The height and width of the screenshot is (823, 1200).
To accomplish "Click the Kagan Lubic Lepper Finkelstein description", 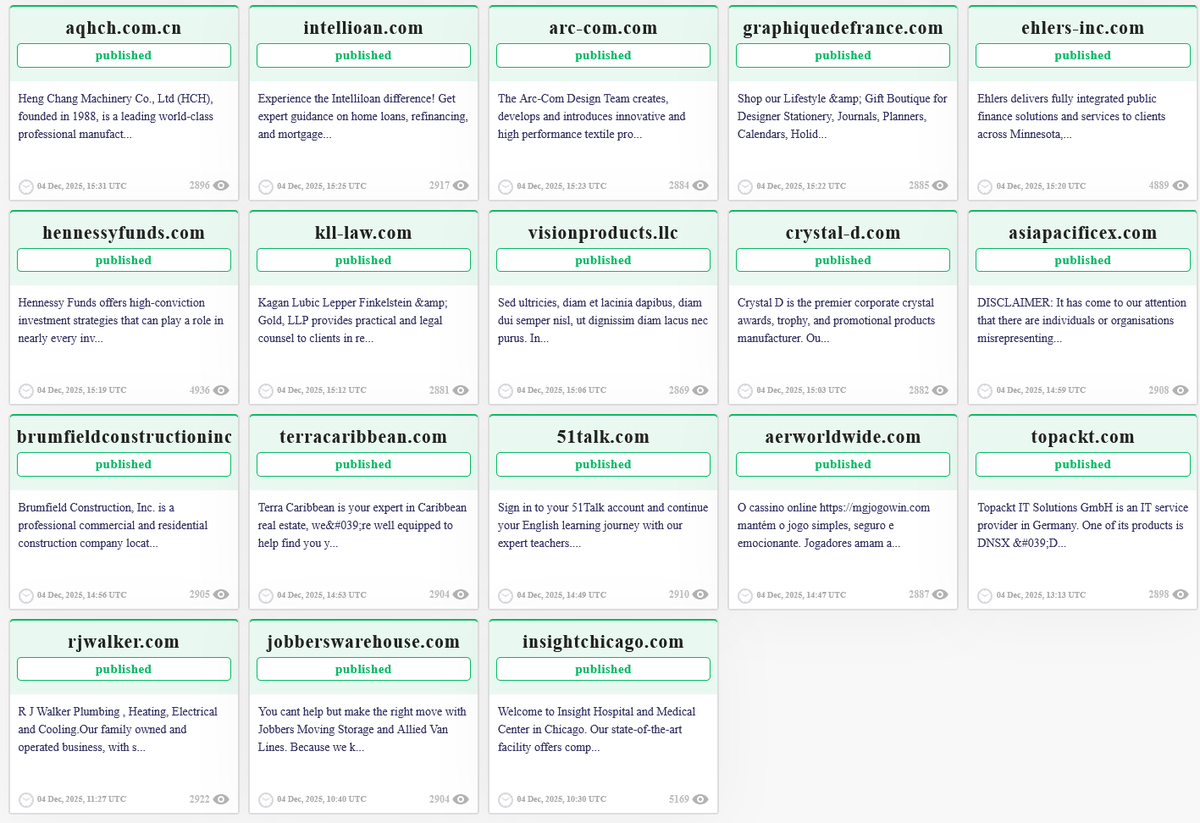I will point(353,320).
